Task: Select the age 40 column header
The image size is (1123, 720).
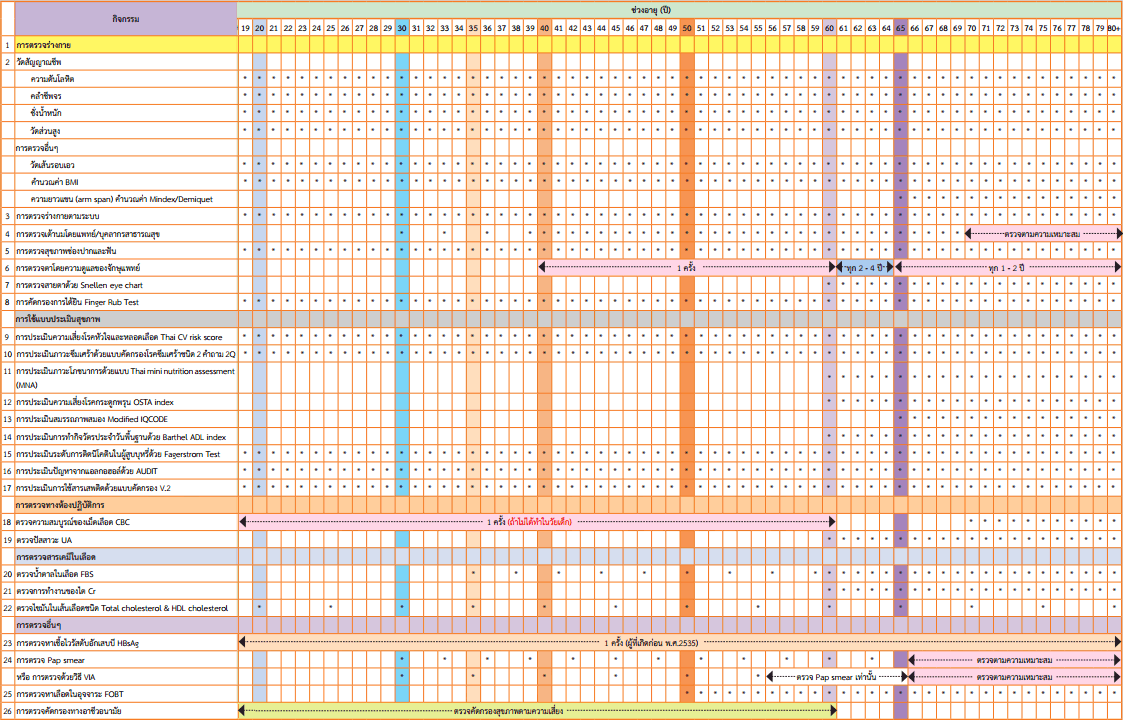Action: (x=544, y=28)
